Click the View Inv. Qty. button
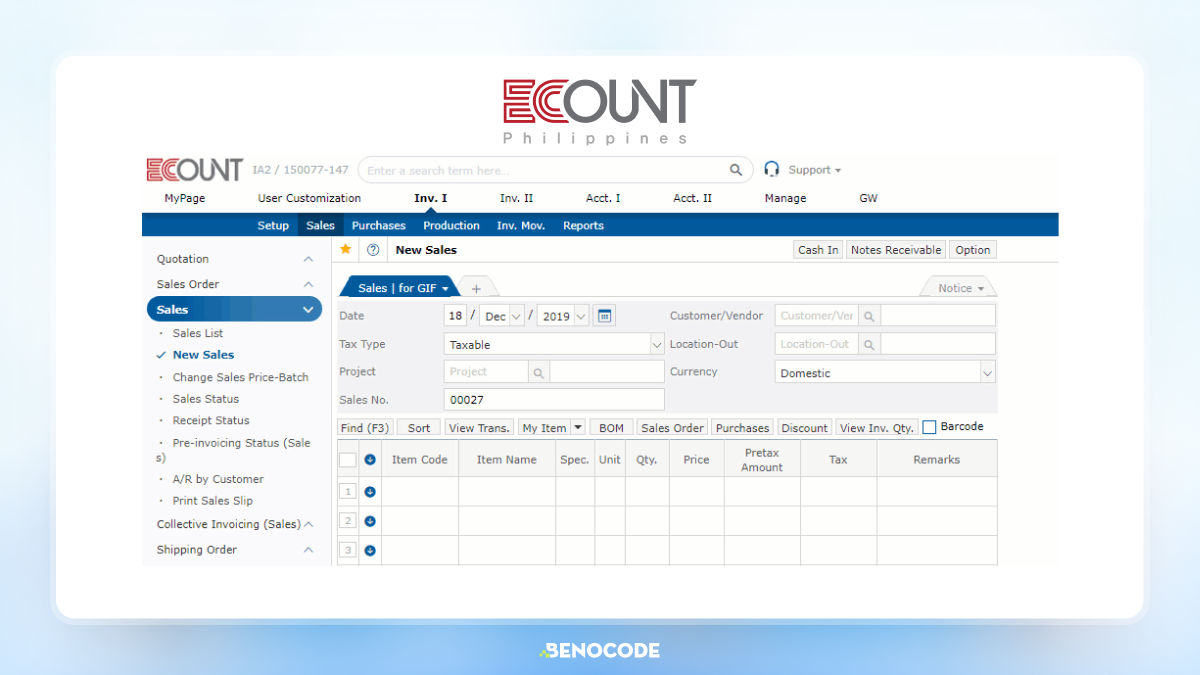The height and width of the screenshot is (675, 1200). pyautogui.click(x=877, y=427)
